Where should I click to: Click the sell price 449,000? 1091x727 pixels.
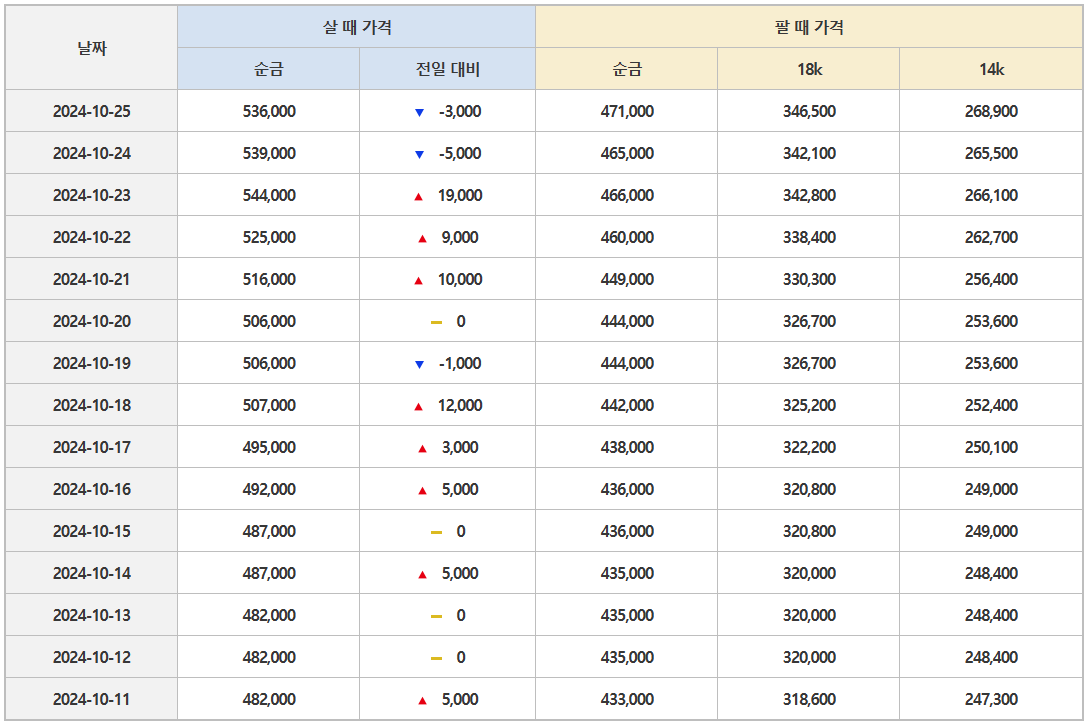(x=627, y=279)
